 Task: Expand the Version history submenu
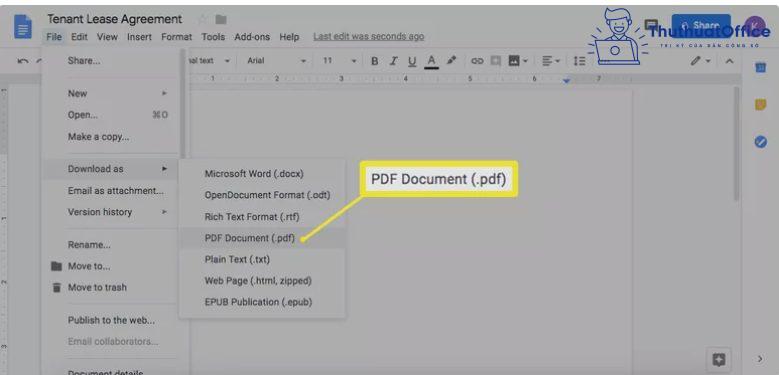(164, 212)
